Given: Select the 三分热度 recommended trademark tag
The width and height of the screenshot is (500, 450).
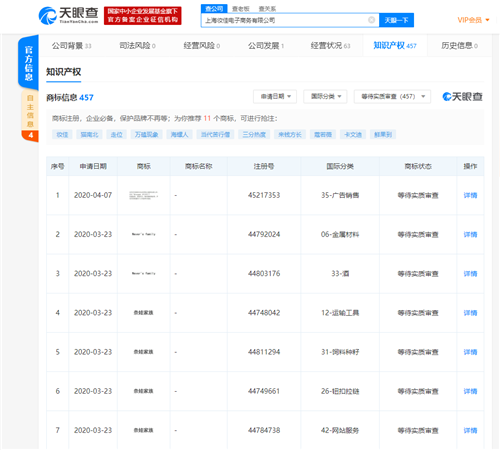Looking at the screenshot, I should (254, 134).
